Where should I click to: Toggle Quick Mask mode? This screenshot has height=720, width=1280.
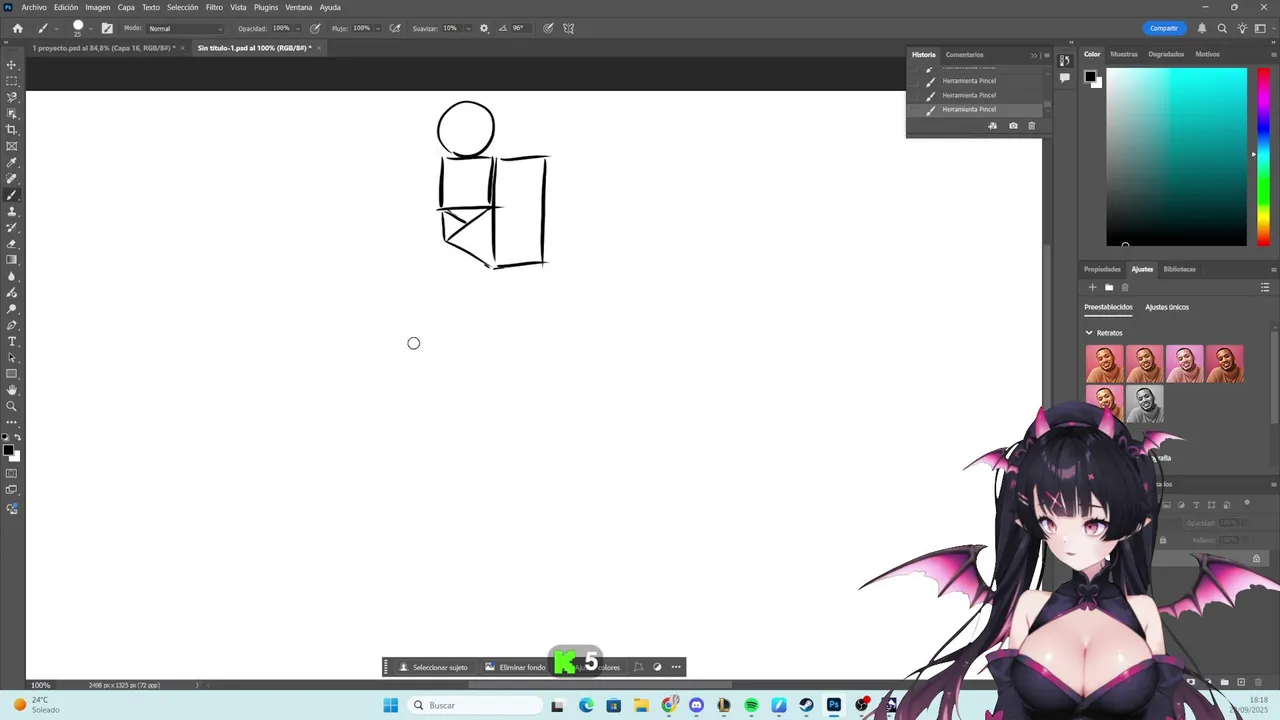(x=12, y=473)
